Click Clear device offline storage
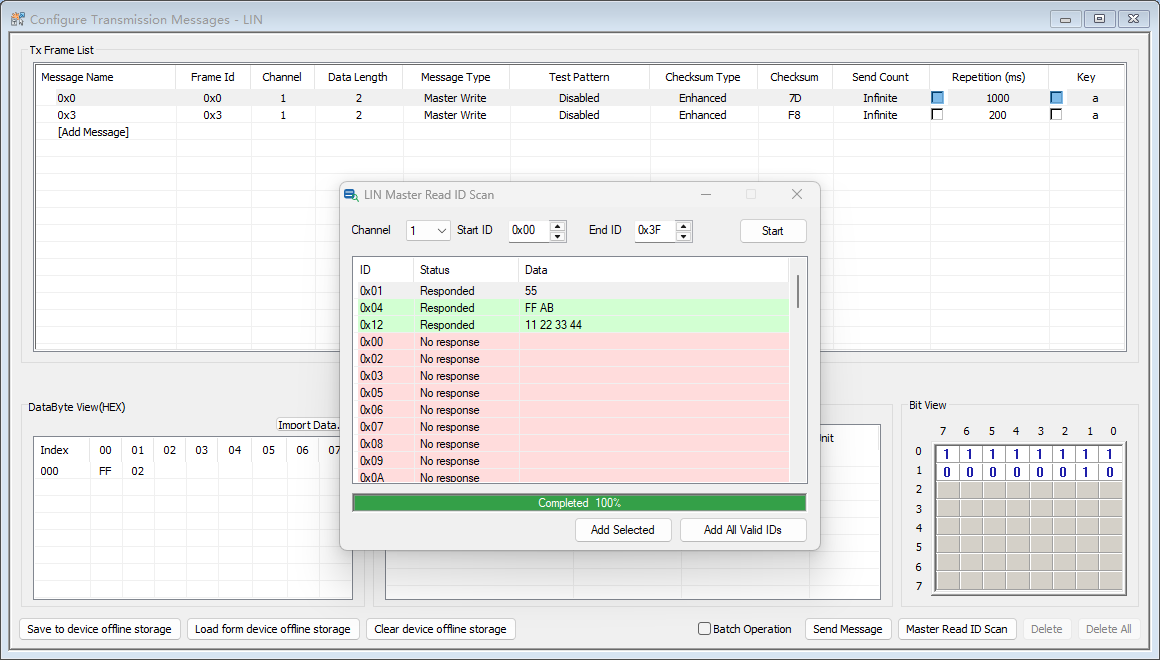 440,629
